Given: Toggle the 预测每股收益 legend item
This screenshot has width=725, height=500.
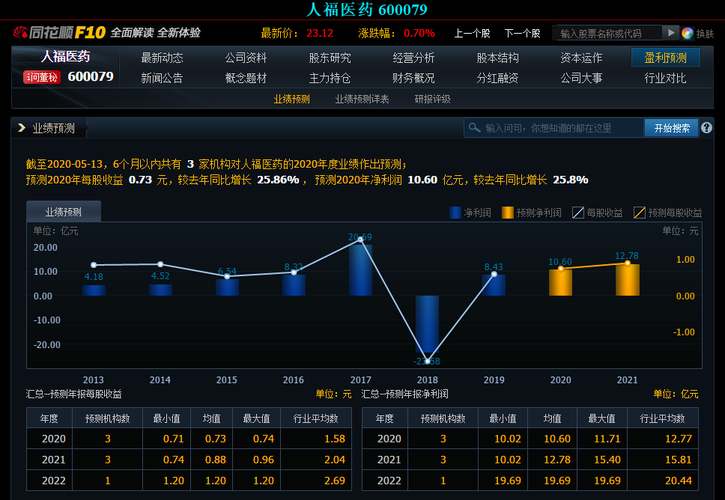Looking at the screenshot, I should point(668,213).
